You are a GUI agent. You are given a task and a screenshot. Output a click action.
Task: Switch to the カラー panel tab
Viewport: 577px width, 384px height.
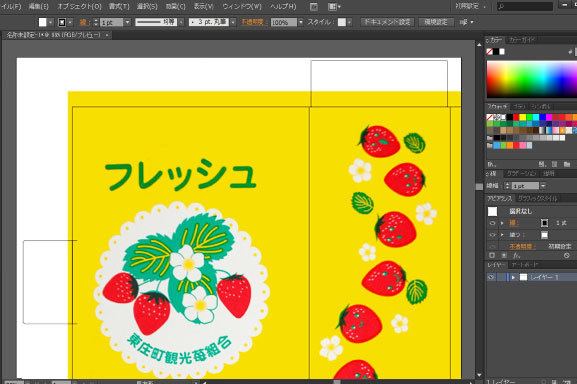(x=495, y=40)
